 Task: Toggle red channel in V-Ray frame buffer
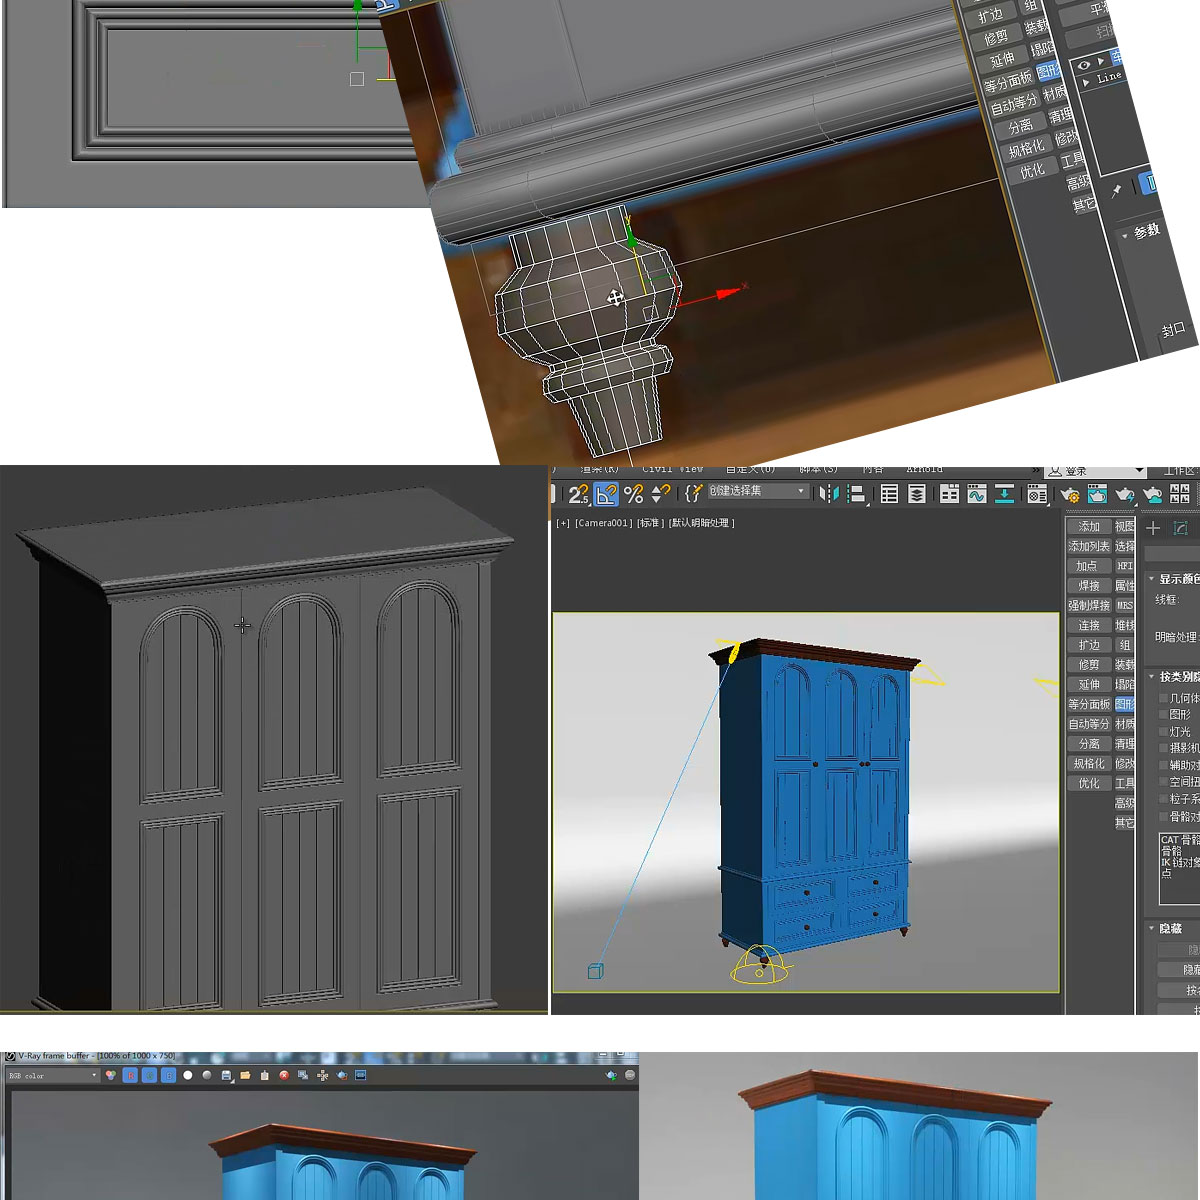click(130, 1075)
